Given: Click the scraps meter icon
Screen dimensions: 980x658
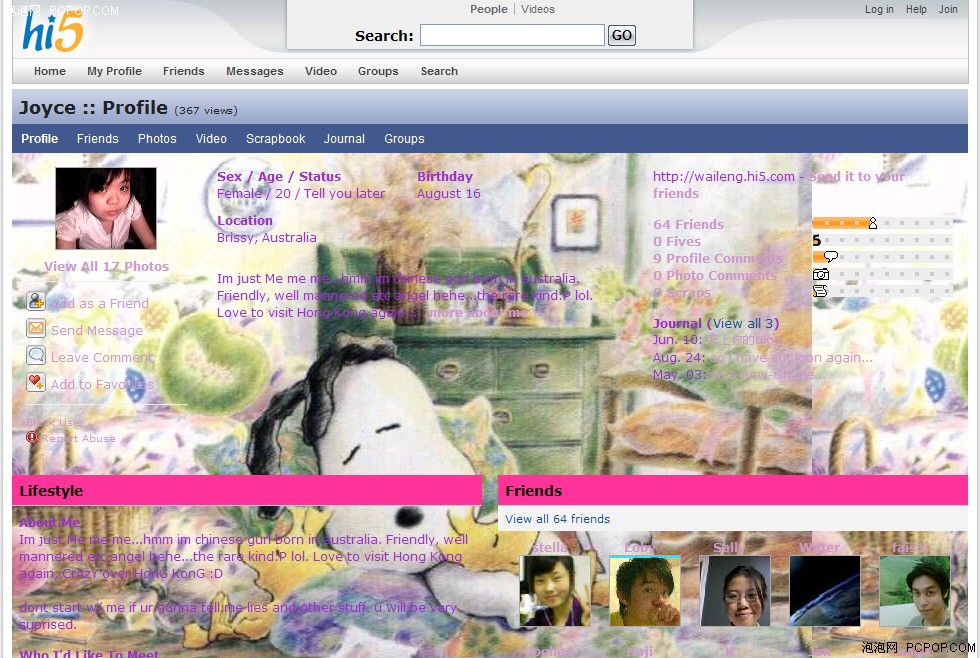Looking at the screenshot, I should coord(820,291).
